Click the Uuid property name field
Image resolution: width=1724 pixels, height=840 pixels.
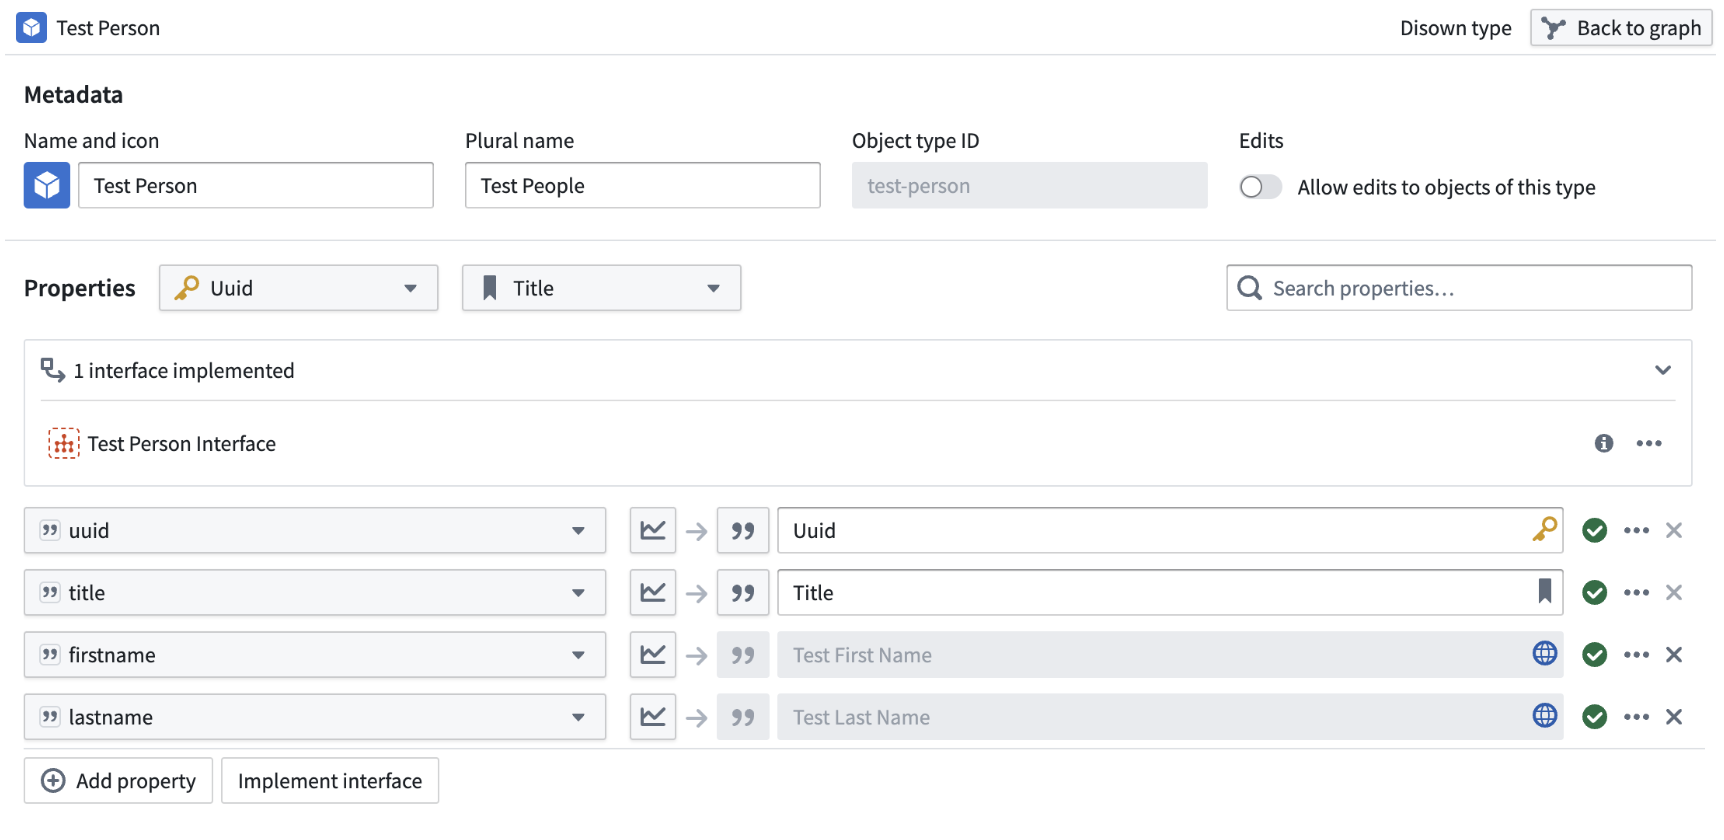pyautogui.click(x=1170, y=530)
